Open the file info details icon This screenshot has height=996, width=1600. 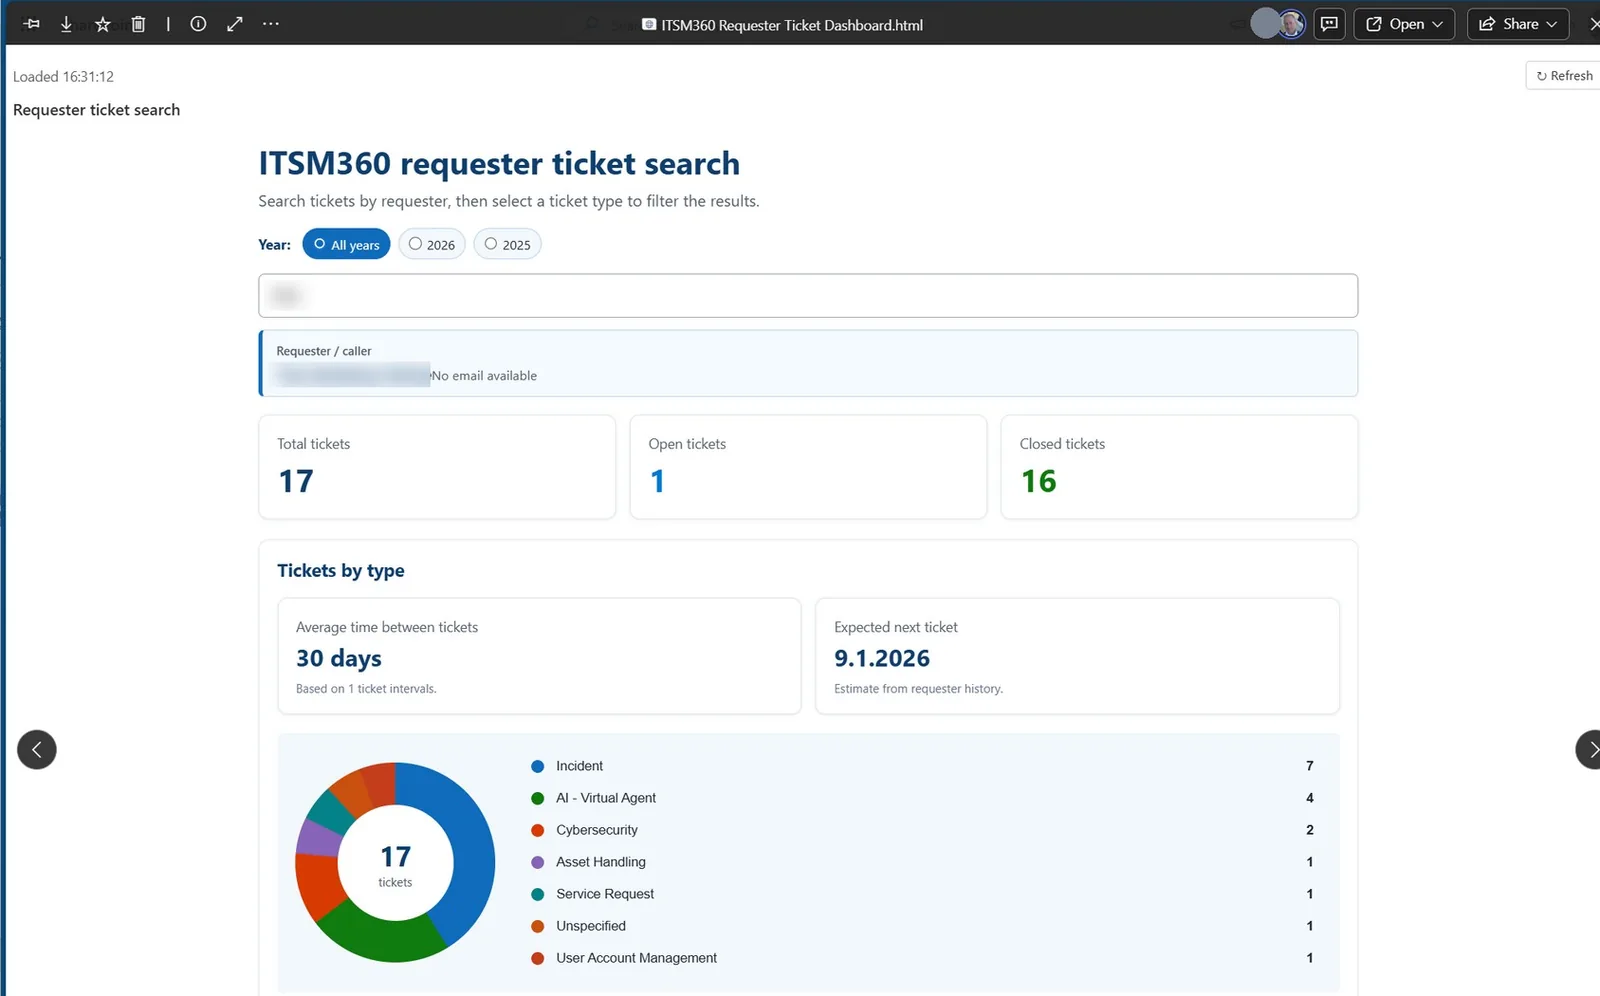198,24
